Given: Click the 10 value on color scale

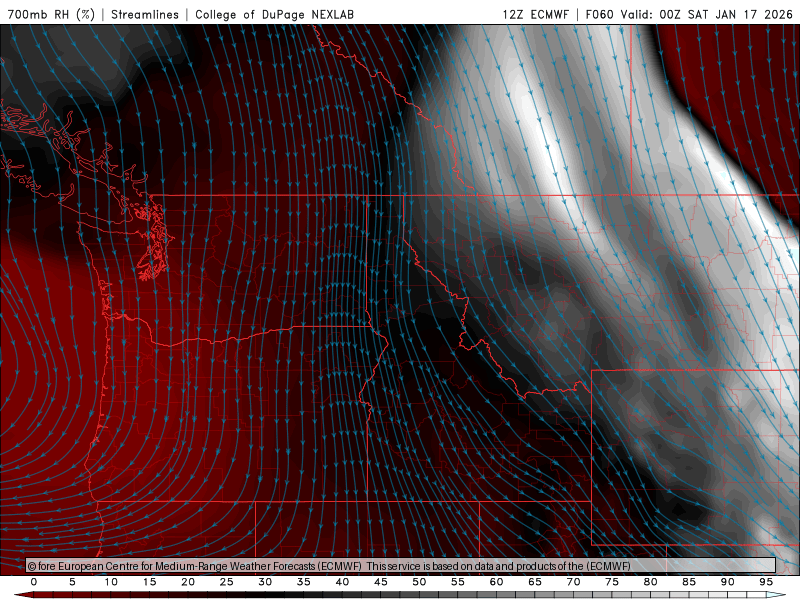Looking at the screenshot, I should pyautogui.click(x=111, y=582).
